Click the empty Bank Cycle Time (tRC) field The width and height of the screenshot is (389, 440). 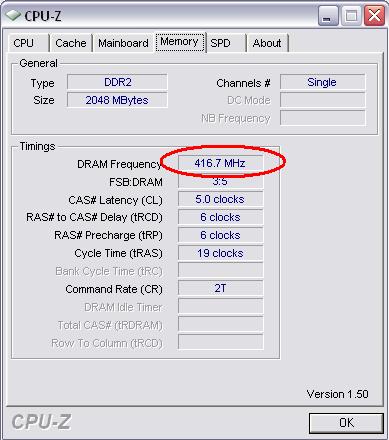[220, 270]
